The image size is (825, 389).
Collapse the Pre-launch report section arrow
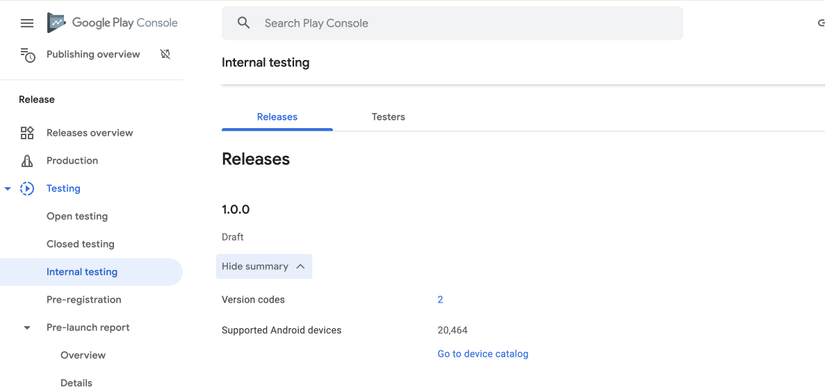[27, 327]
